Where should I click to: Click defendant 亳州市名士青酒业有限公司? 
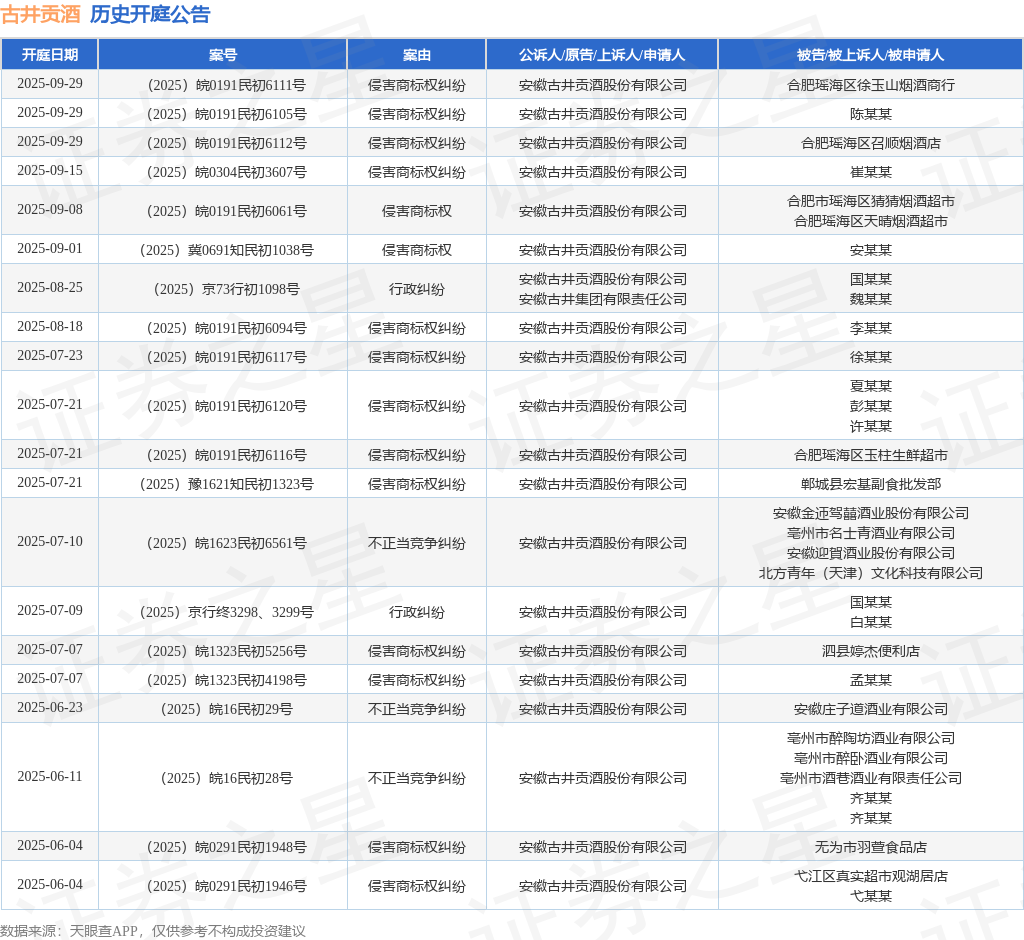[871, 533]
